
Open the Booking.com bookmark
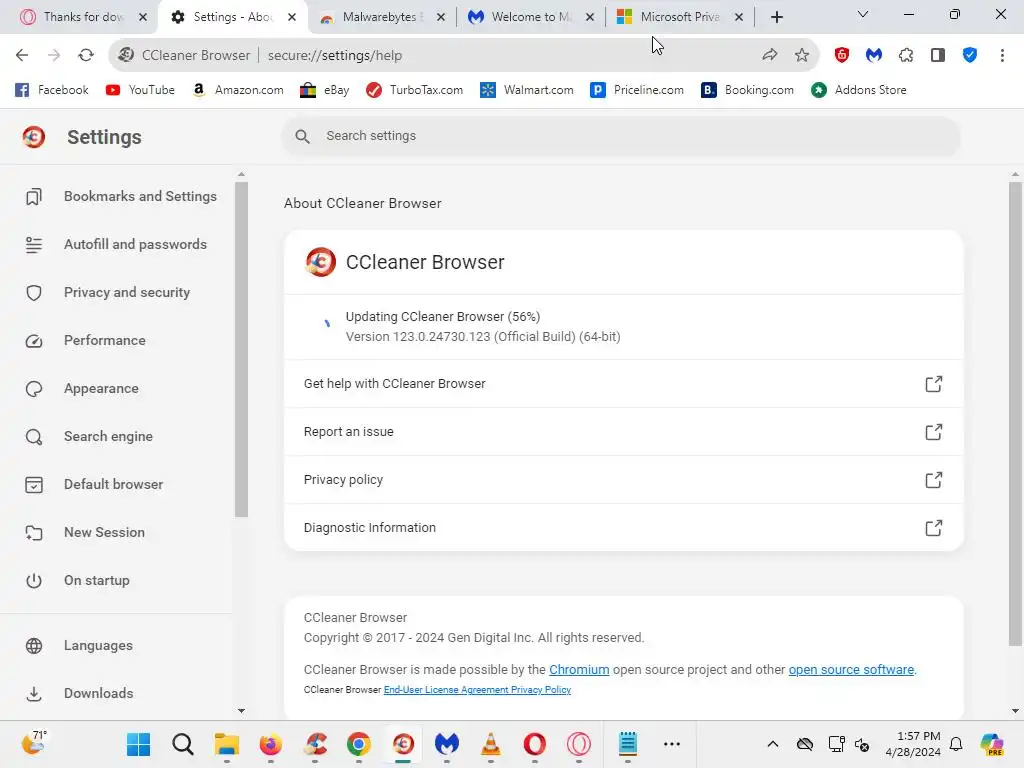point(747,90)
